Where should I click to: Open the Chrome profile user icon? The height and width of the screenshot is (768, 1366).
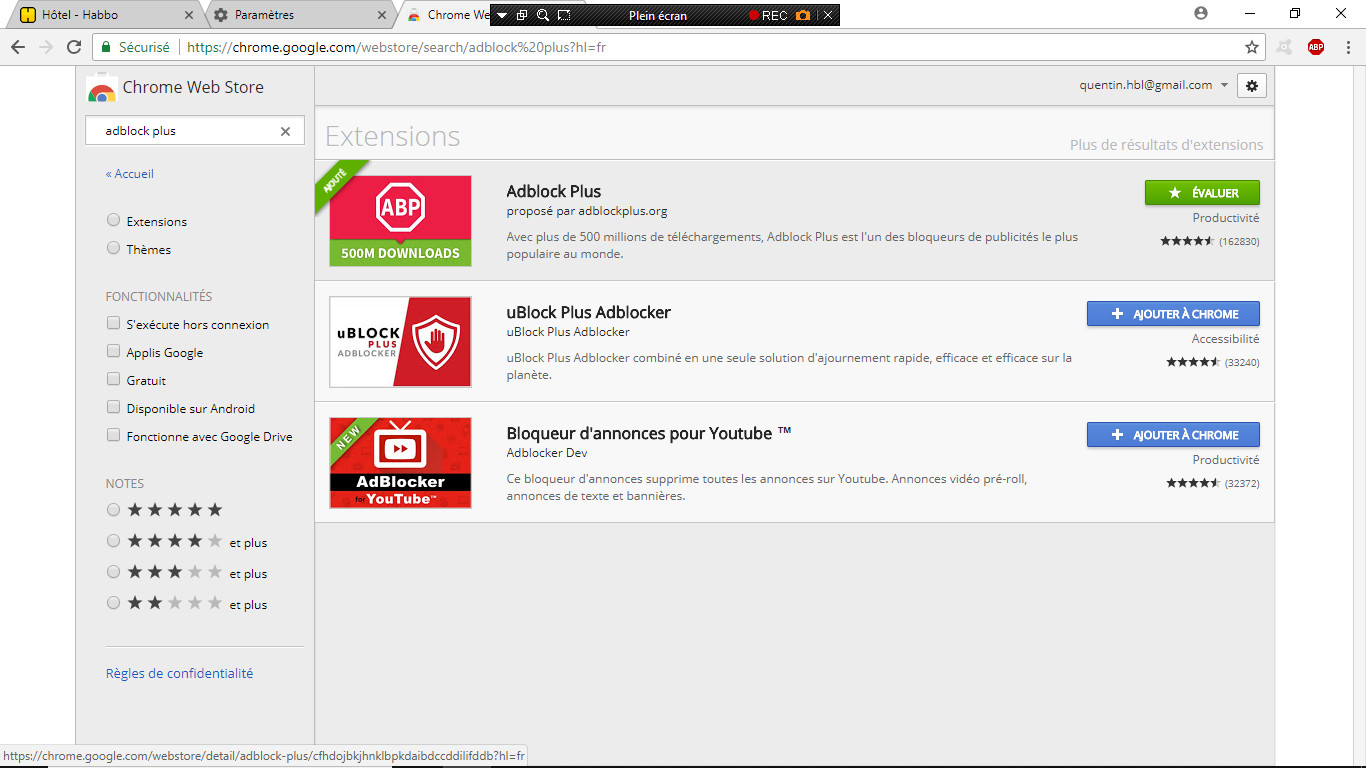pos(1201,13)
